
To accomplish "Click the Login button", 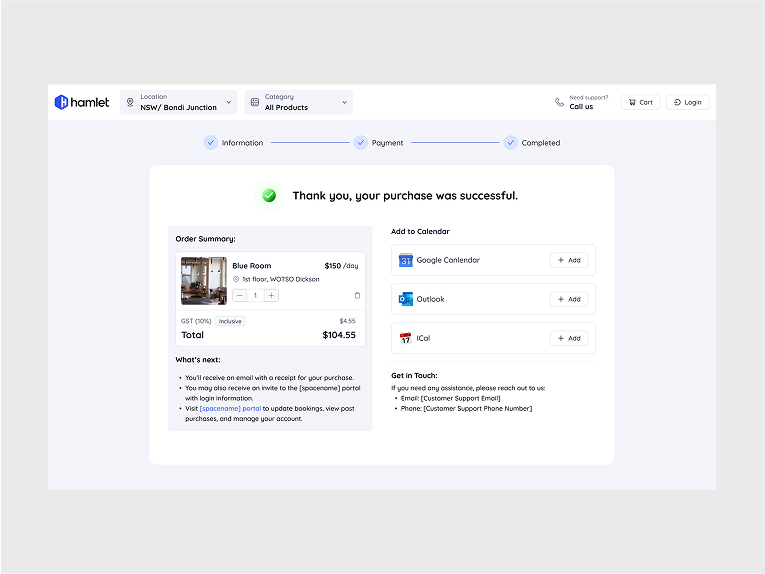I will 687,102.
